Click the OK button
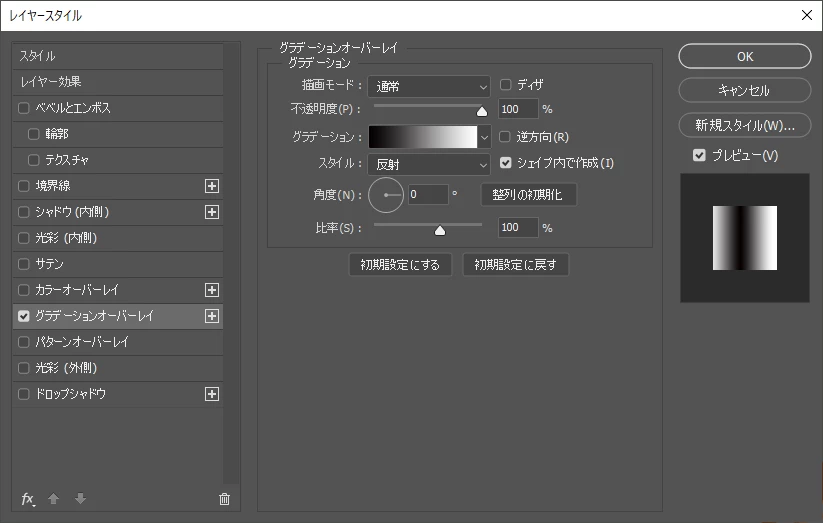 [745, 56]
